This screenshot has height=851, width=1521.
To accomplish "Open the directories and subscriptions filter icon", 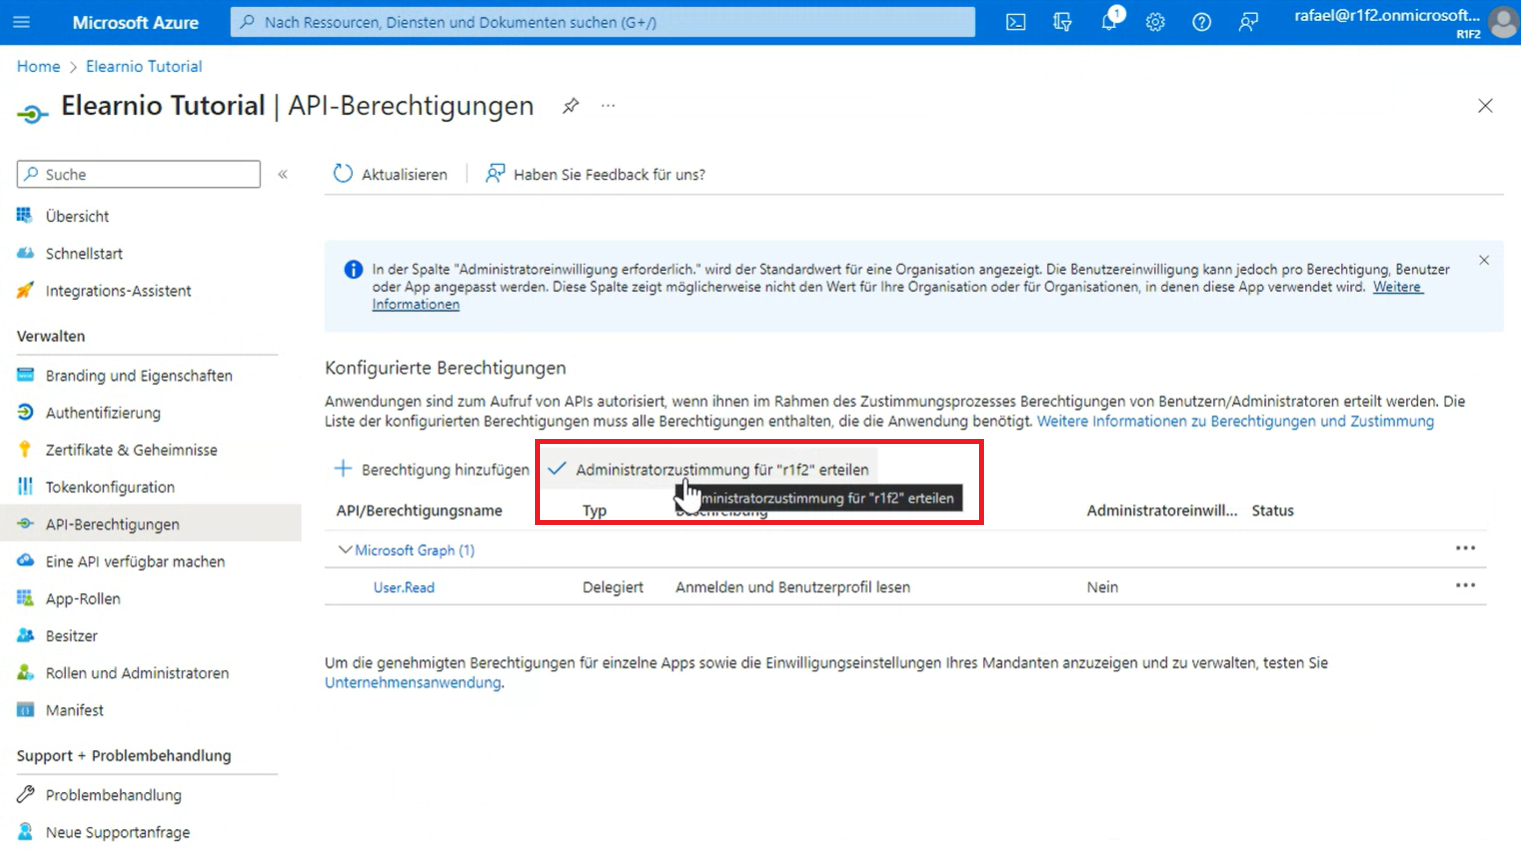I will click(1062, 22).
